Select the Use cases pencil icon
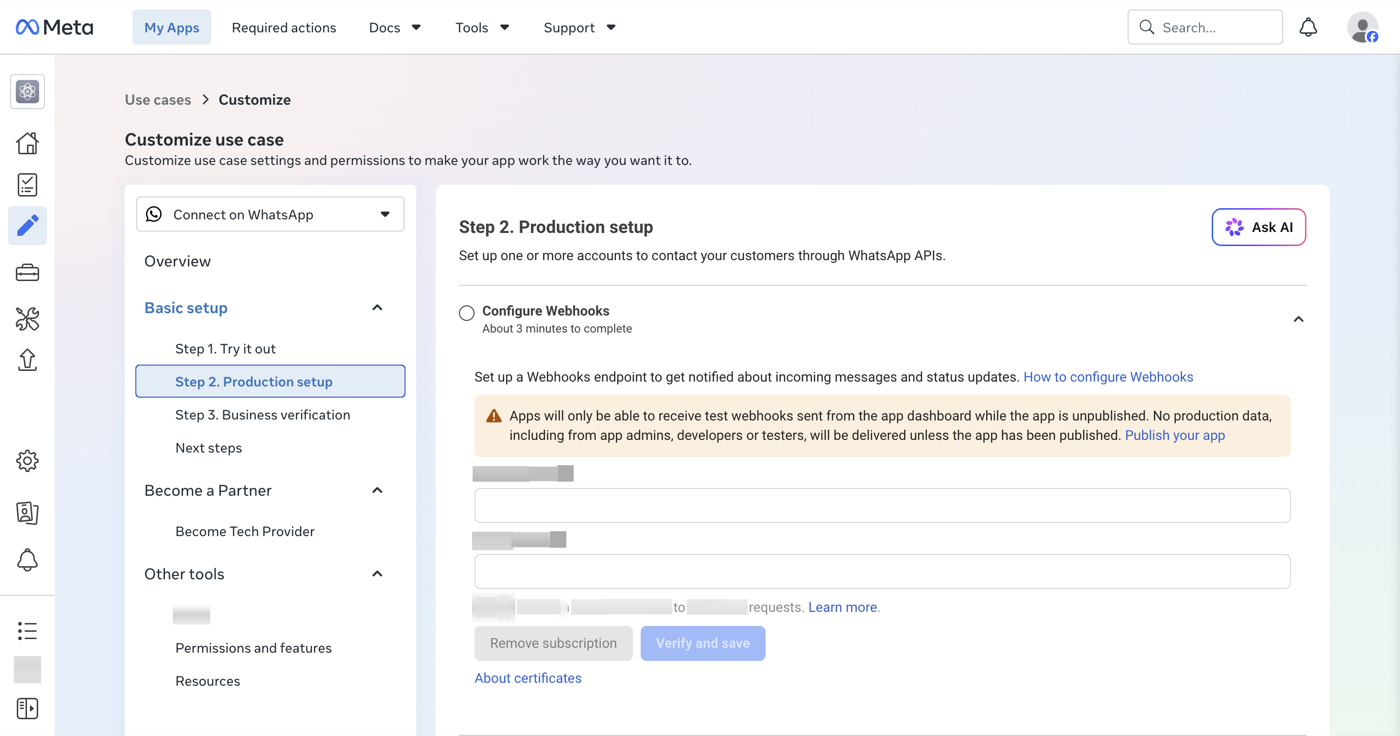Image resolution: width=1400 pixels, height=736 pixels. pos(27,226)
